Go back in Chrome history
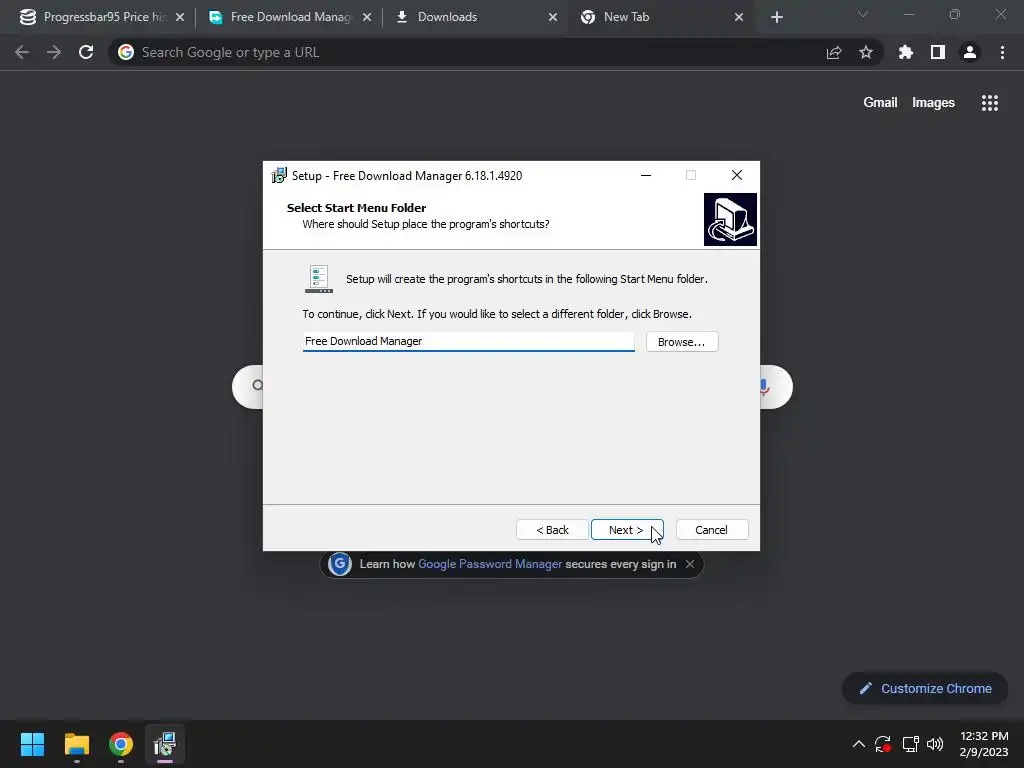 [22, 52]
